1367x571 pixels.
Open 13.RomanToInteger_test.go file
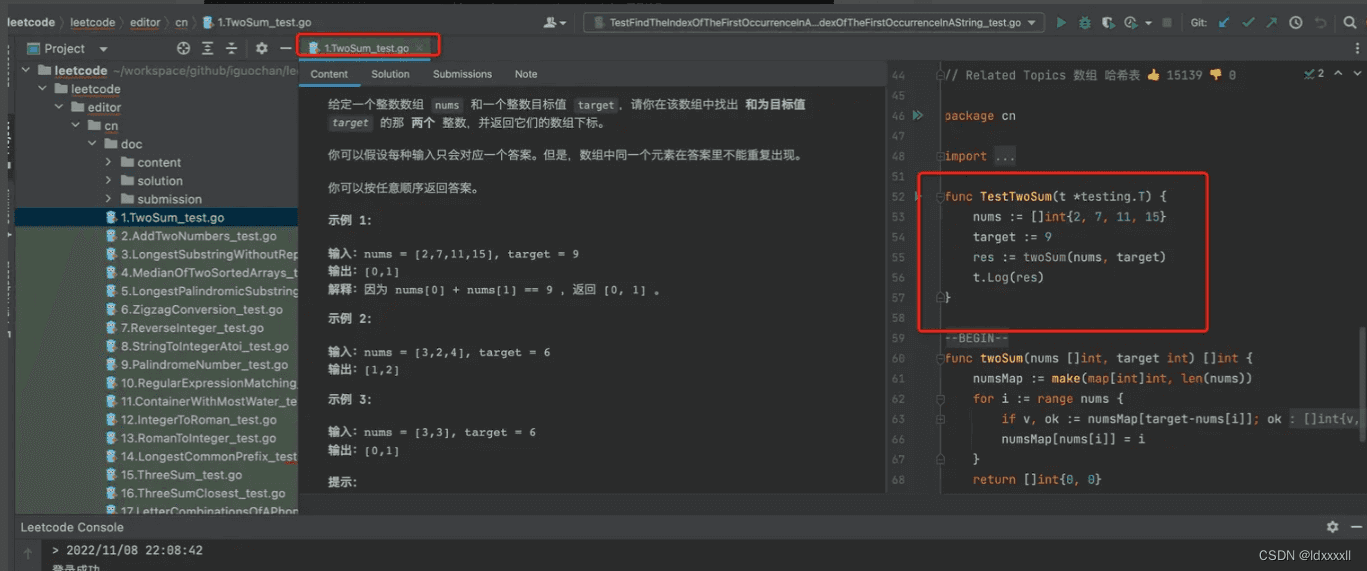click(198, 438)
